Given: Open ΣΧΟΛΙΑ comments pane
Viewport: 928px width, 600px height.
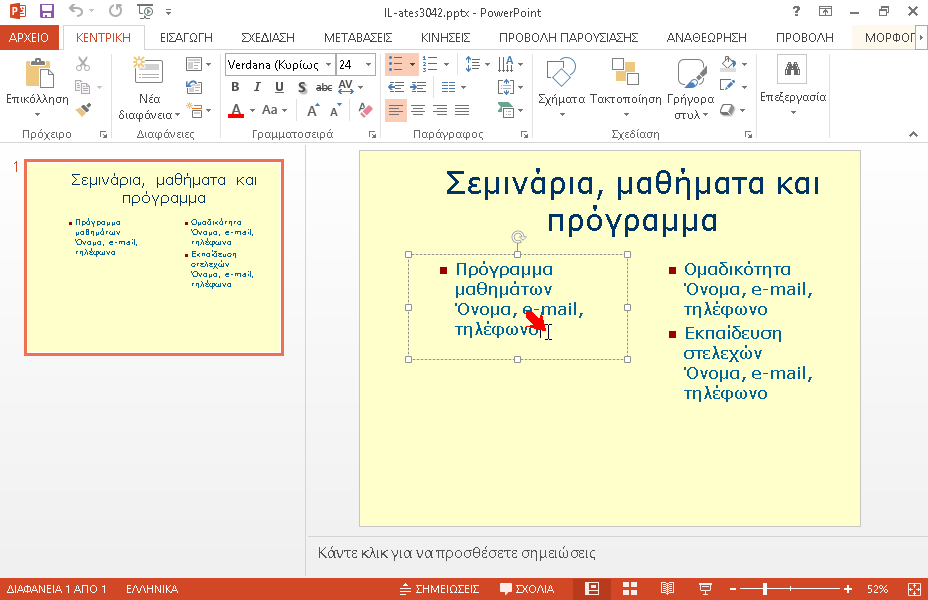Looking at the screenshot, I should 527,589.
